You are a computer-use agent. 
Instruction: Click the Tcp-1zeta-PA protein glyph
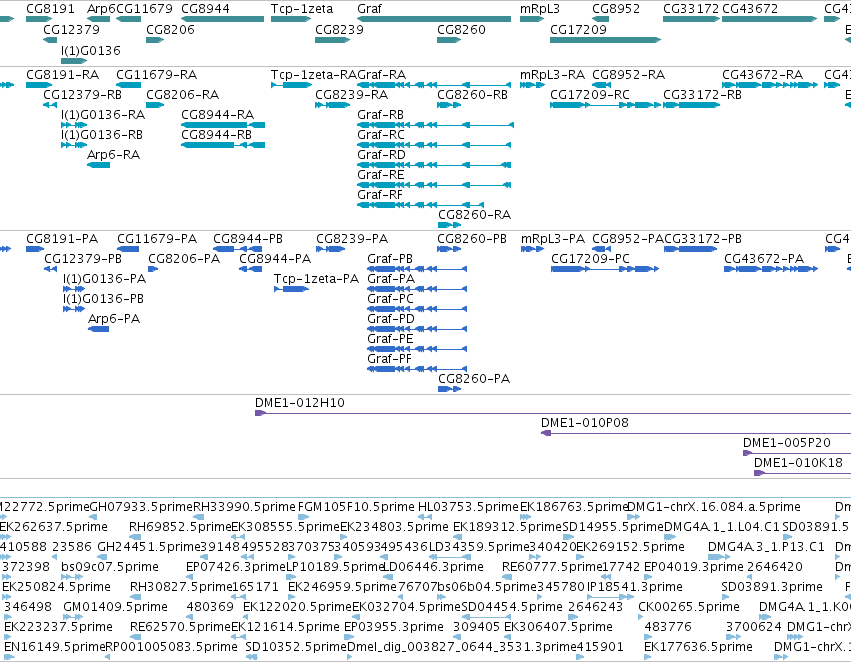point(291,289)
